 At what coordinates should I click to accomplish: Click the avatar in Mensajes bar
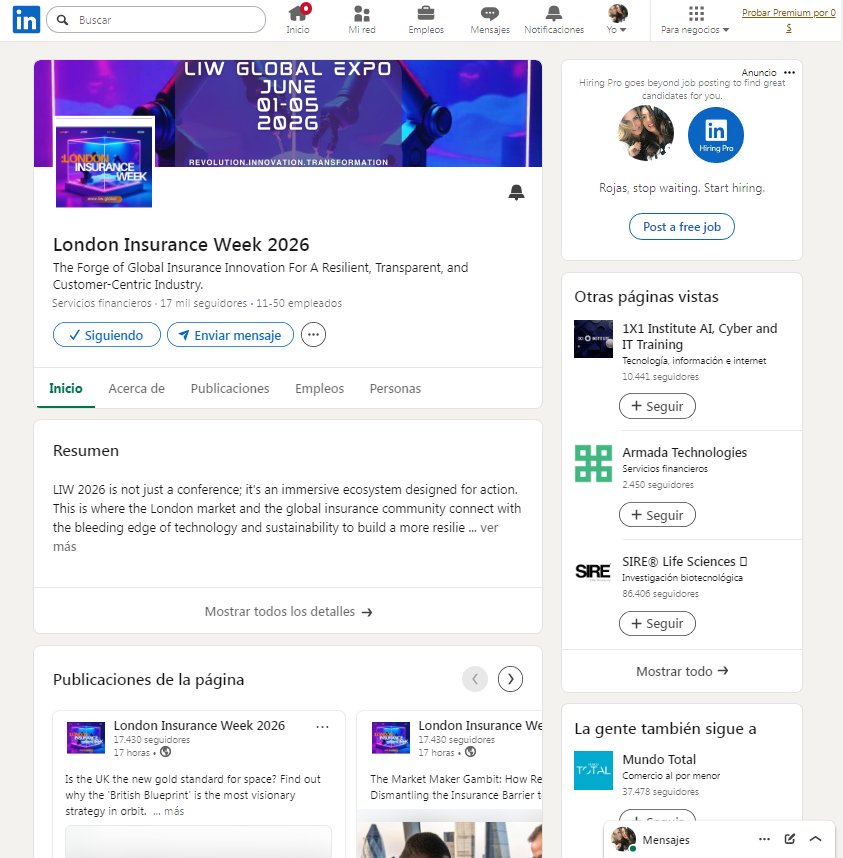pyautogui.click(x=623, y=839)
